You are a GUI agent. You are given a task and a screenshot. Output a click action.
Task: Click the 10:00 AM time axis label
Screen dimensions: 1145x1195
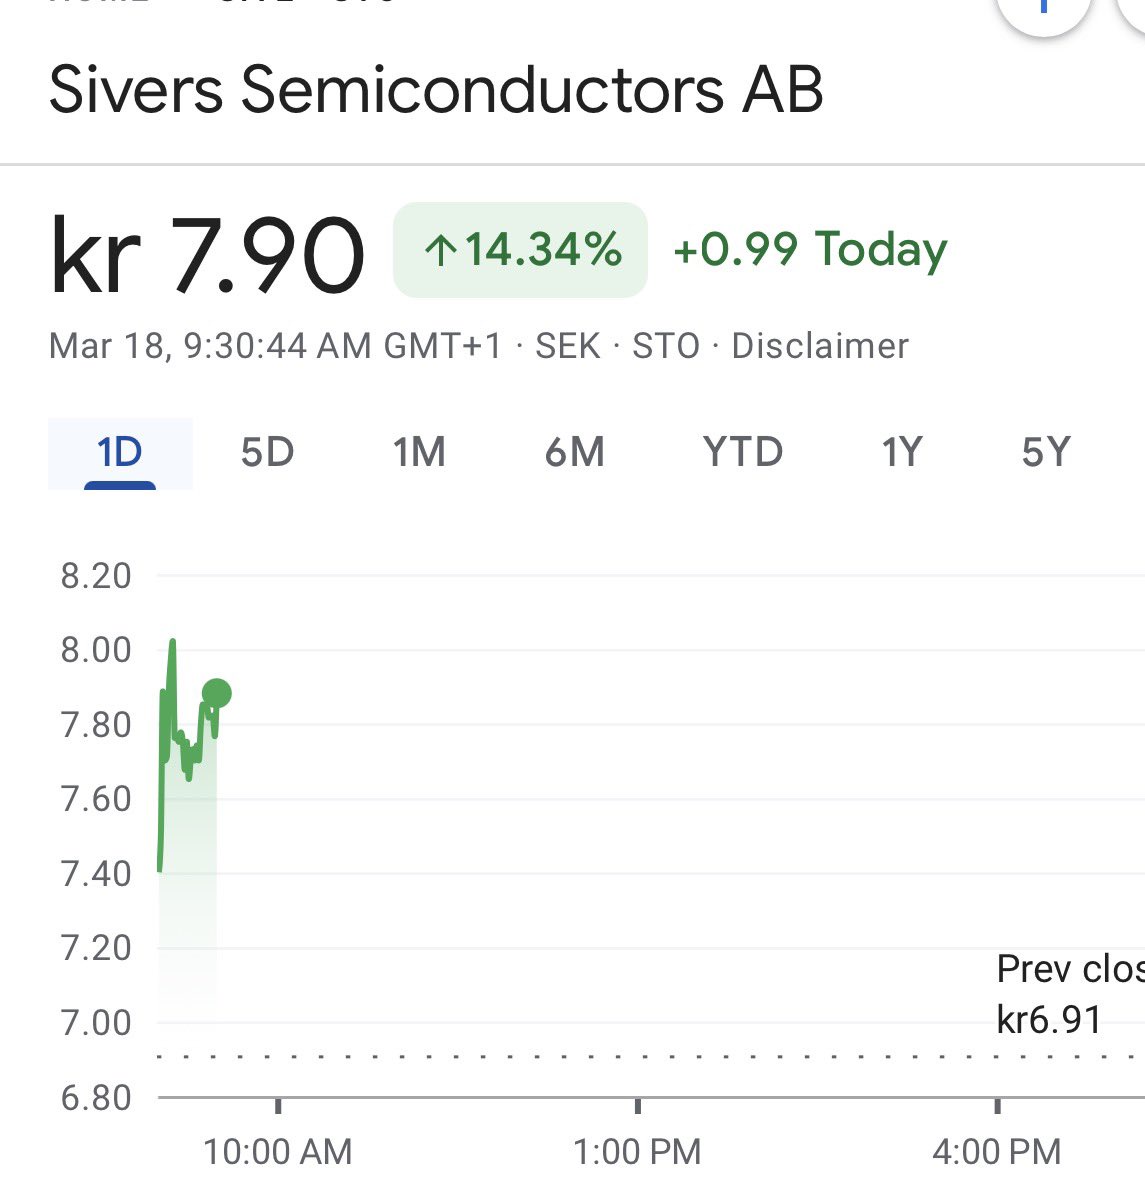[278, 1152]
